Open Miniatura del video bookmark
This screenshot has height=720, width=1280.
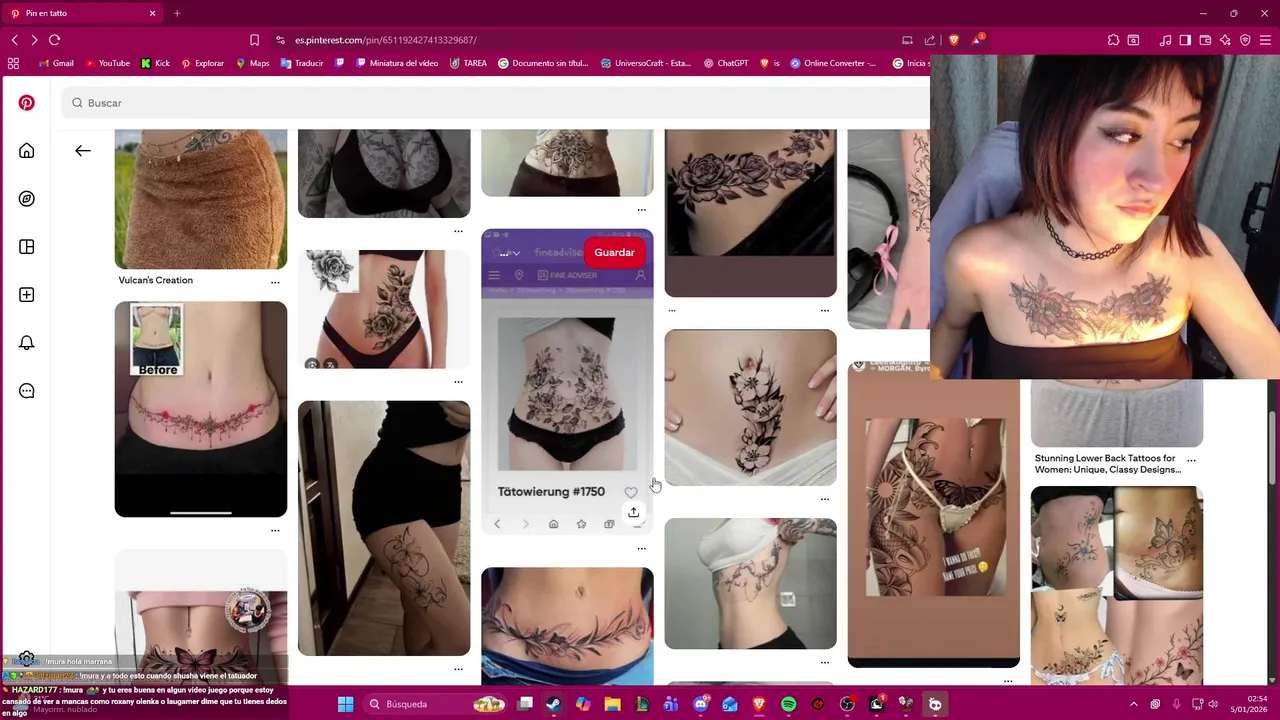pos(397,63)
